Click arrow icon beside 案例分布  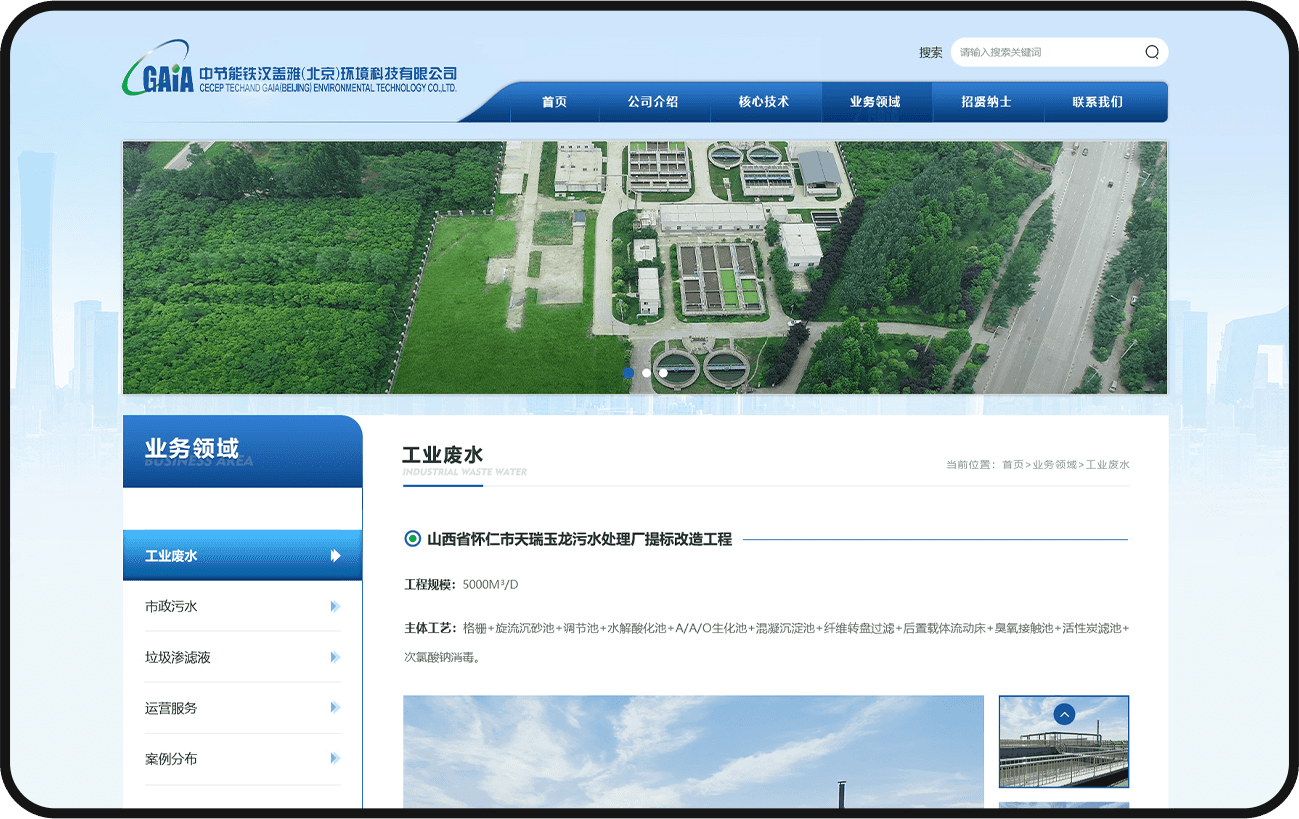335,759
